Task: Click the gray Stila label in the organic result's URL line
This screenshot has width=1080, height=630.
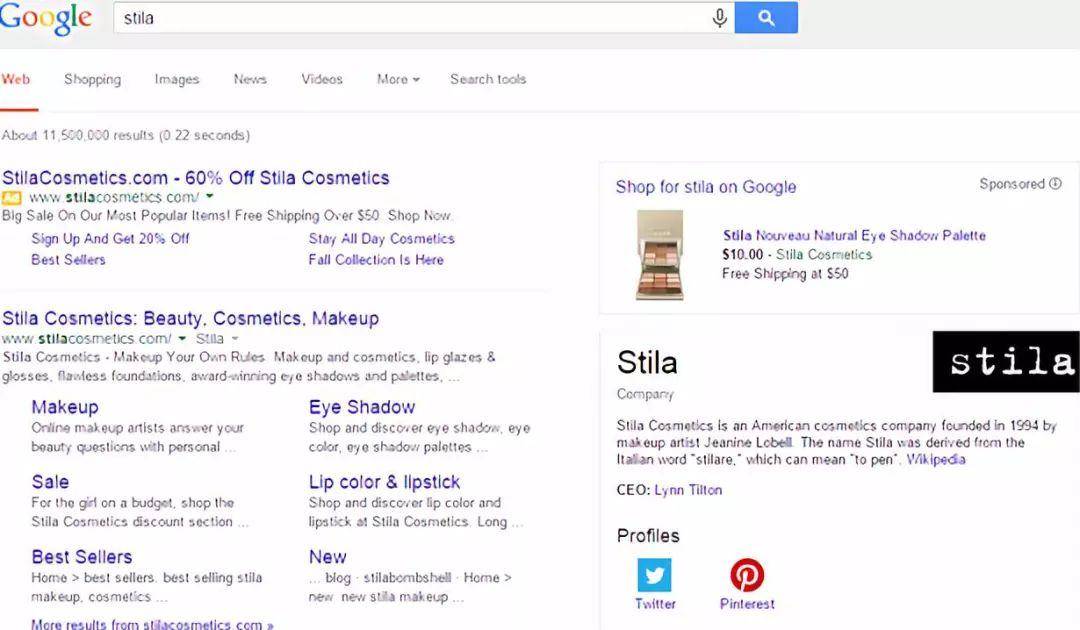Action: 209,338
